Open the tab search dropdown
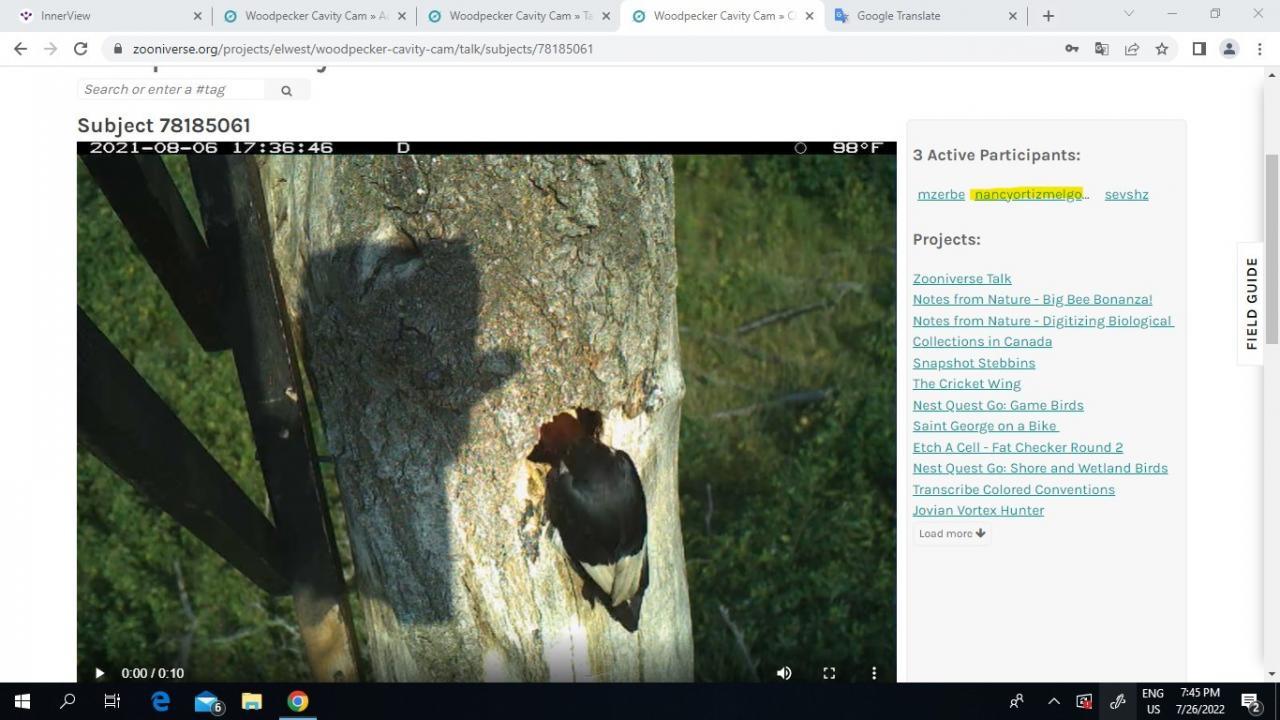The height and width of the screenshot is (720, 1280). pyautogui.click(x=1128, y=14)
